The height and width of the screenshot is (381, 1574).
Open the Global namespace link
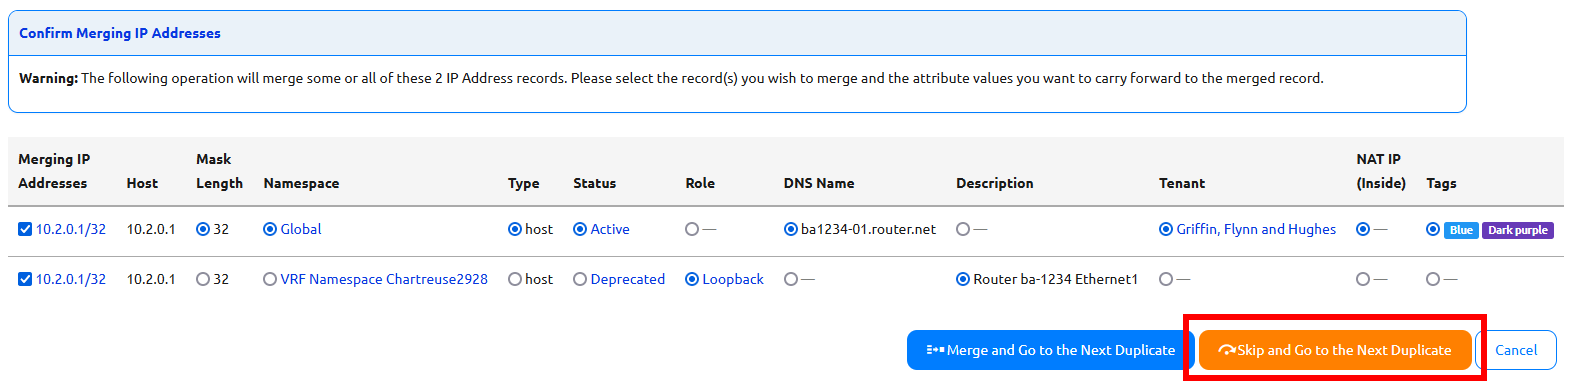(301, 229)
